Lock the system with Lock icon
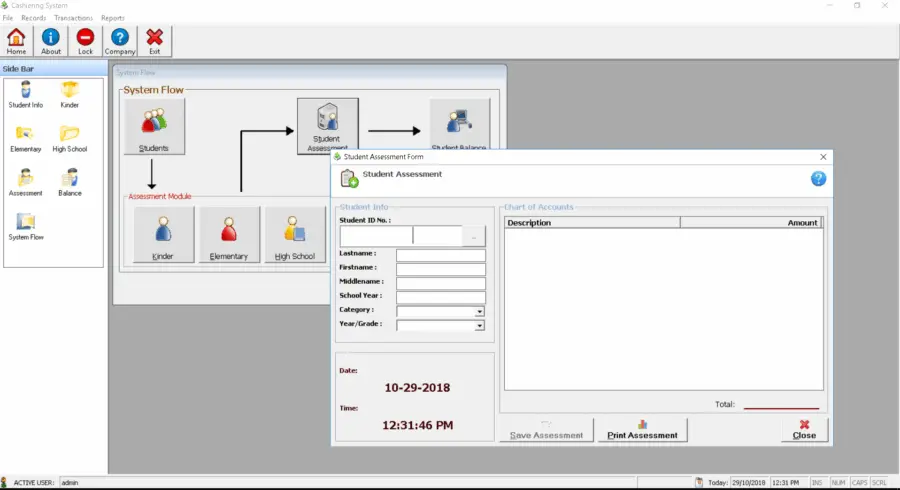Screen dimensions: 900x490 pyautogui.click(x=85, y=41)
